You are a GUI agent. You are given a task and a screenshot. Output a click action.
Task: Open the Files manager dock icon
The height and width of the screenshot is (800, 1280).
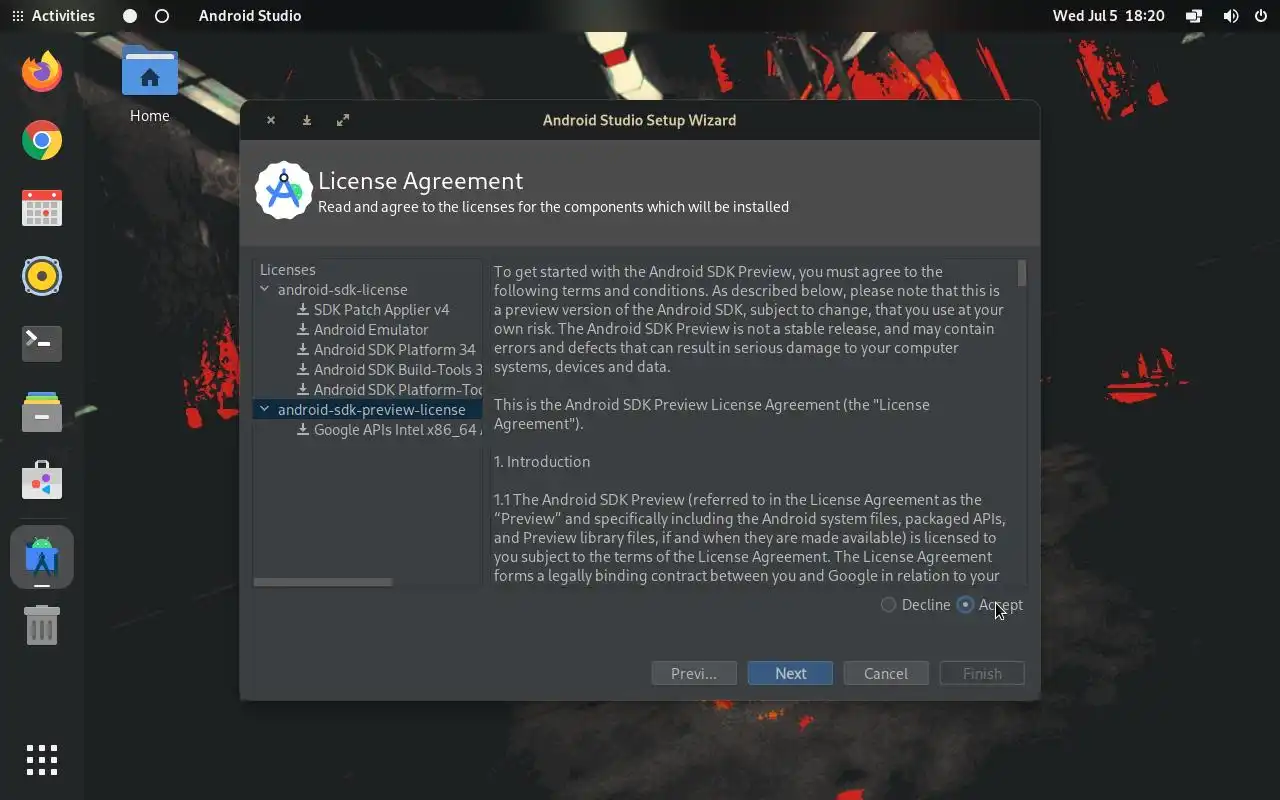42,412
